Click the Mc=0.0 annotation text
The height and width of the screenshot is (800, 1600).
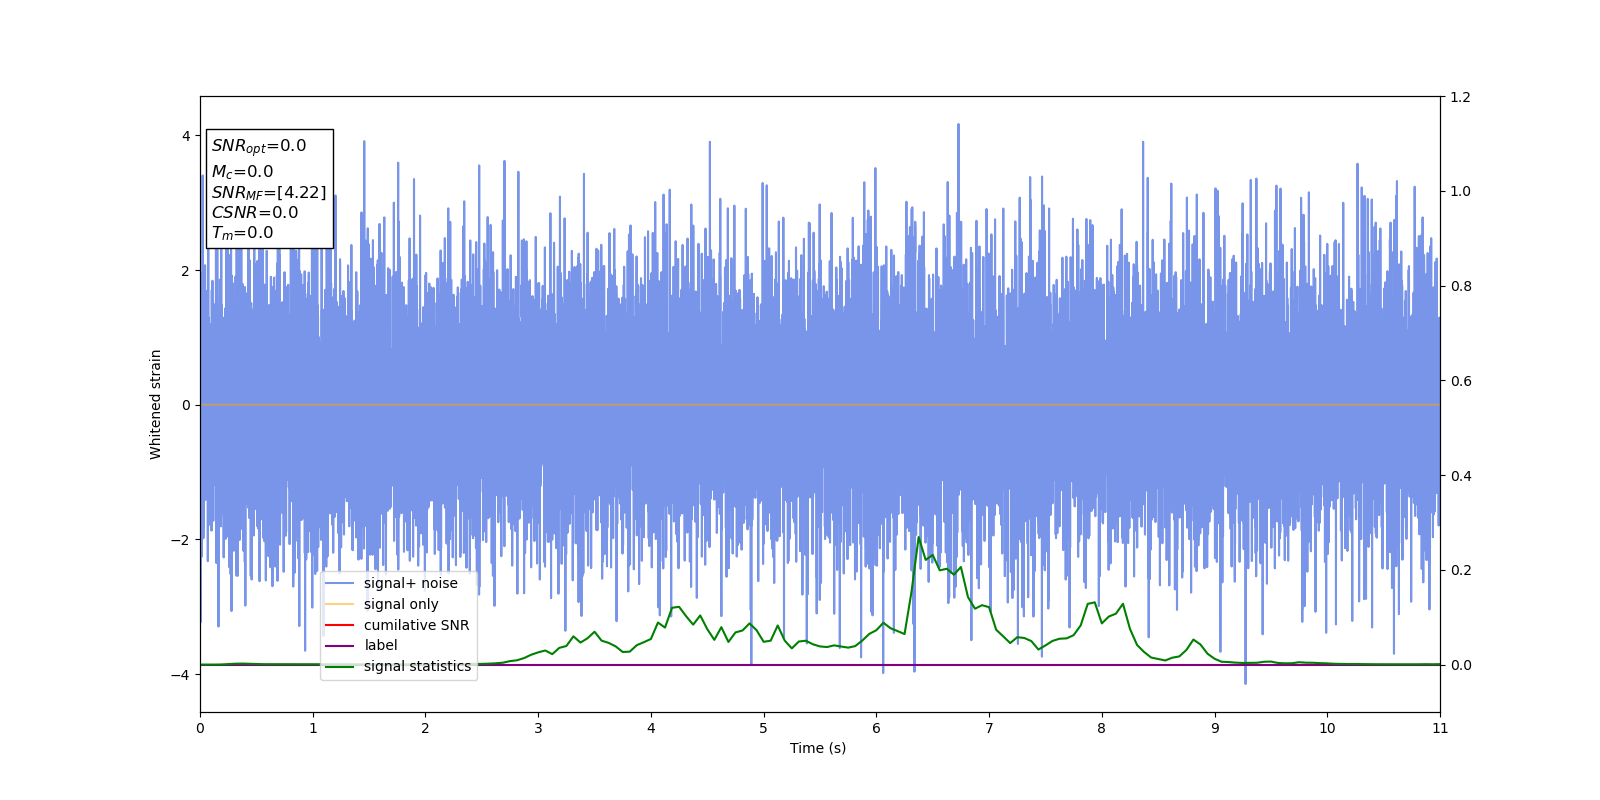pos(242,172)
